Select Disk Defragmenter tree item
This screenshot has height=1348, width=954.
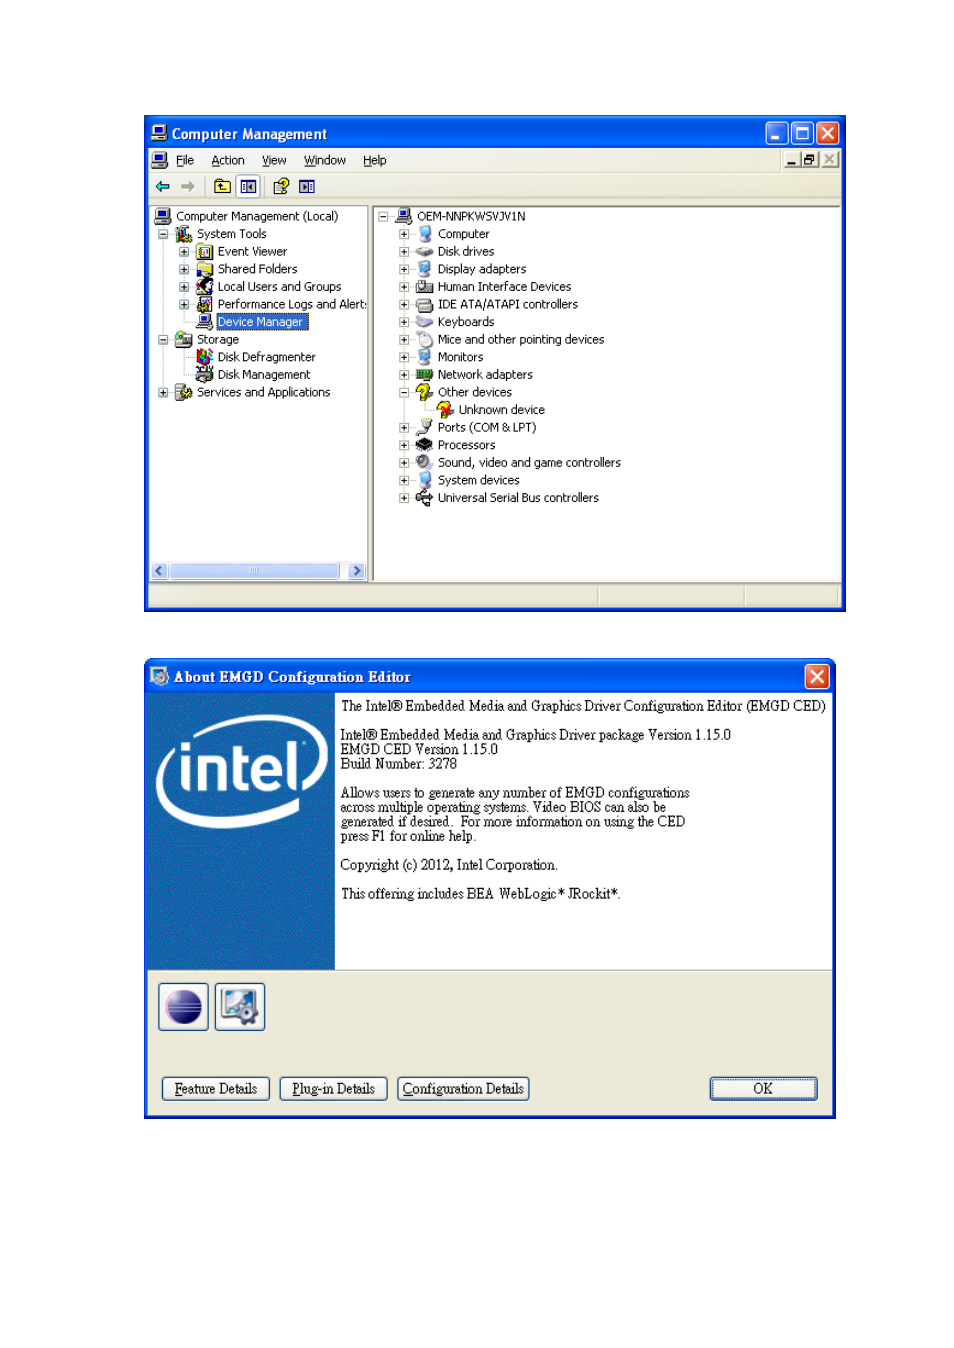tap(266, 357)
